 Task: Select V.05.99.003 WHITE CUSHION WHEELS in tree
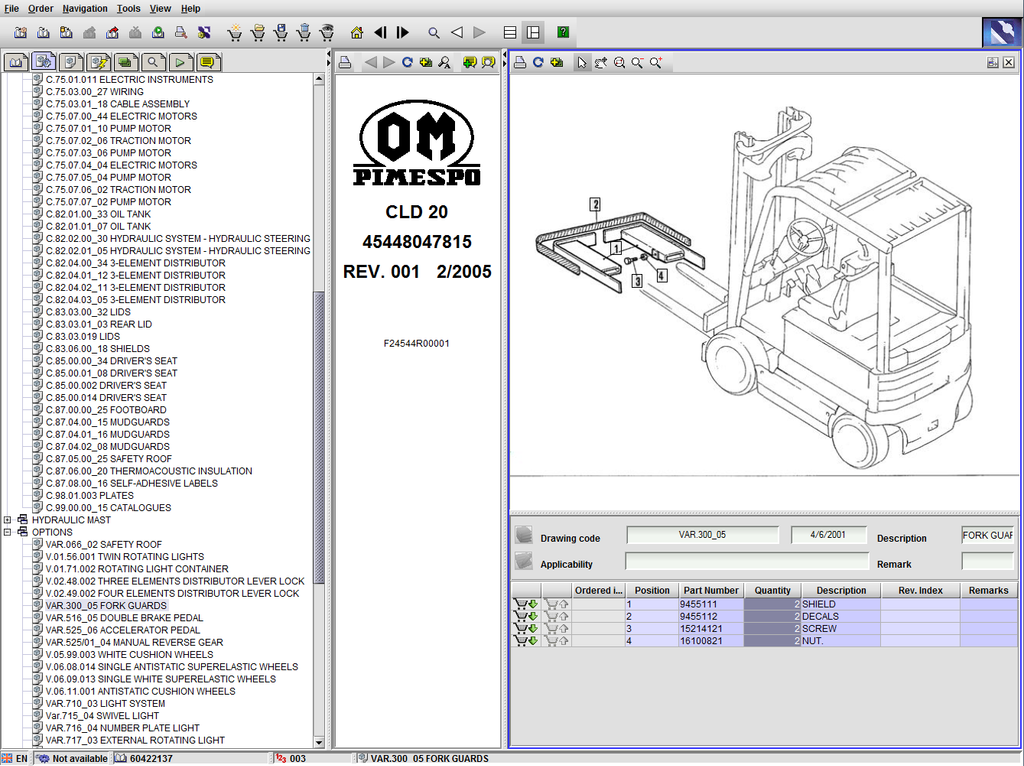[129, 654]
